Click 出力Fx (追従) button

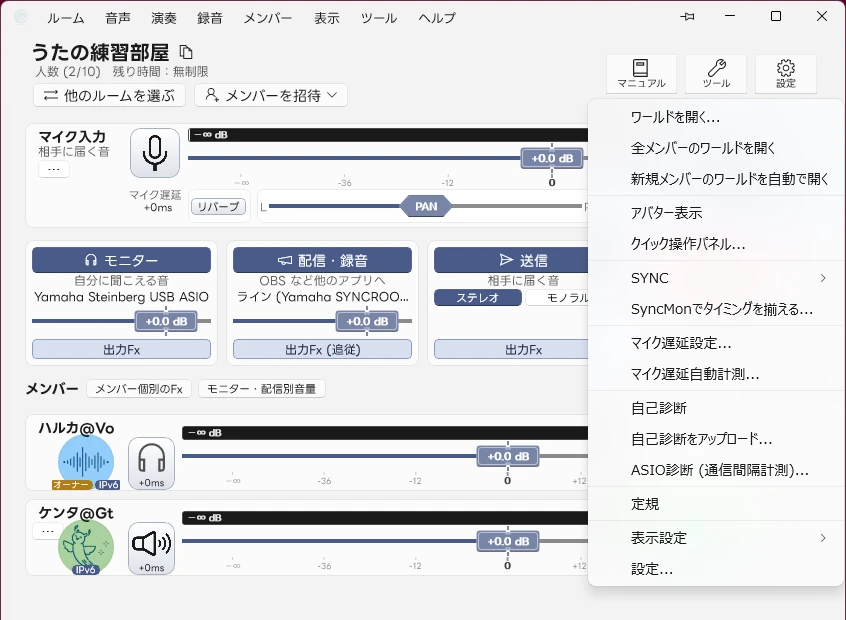322,350
